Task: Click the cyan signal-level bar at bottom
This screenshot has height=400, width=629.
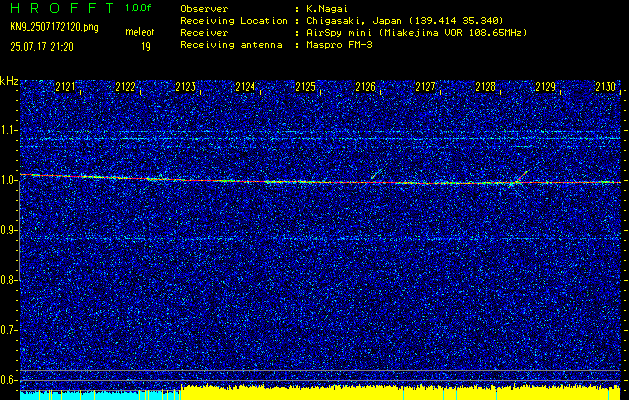Action: (x=99, y=395)
